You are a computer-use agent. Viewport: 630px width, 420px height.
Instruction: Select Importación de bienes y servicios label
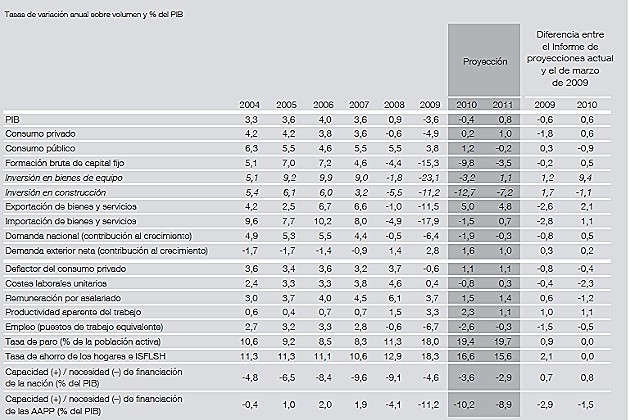click(68, 220)
